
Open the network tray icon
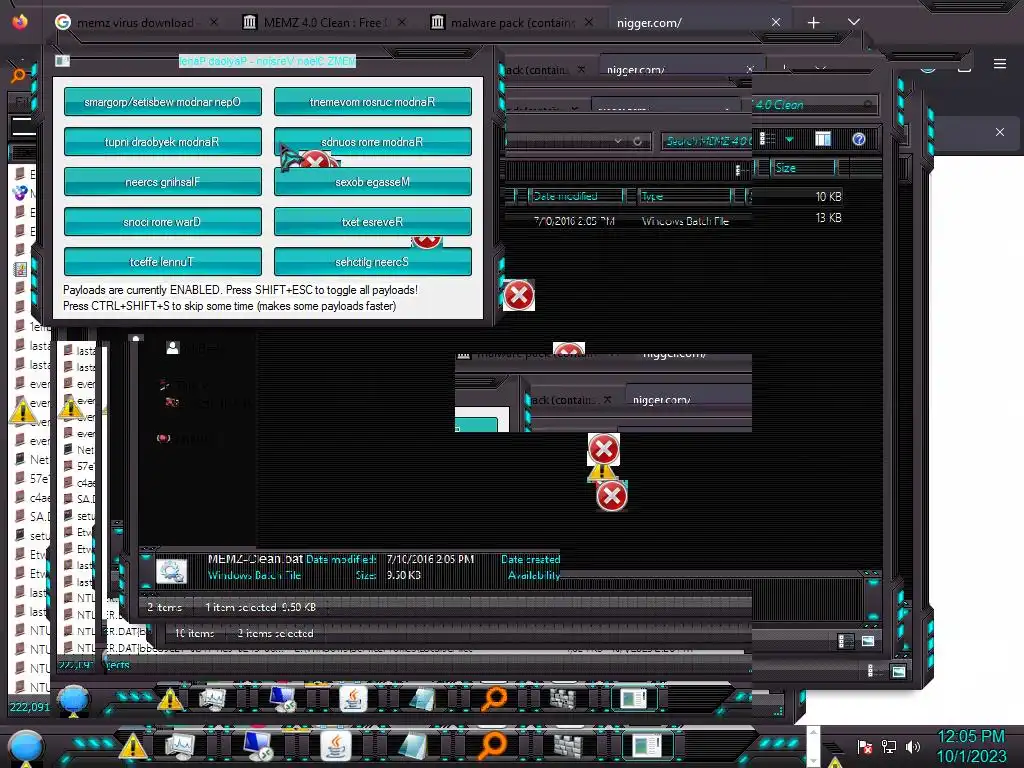pos(889,747)
